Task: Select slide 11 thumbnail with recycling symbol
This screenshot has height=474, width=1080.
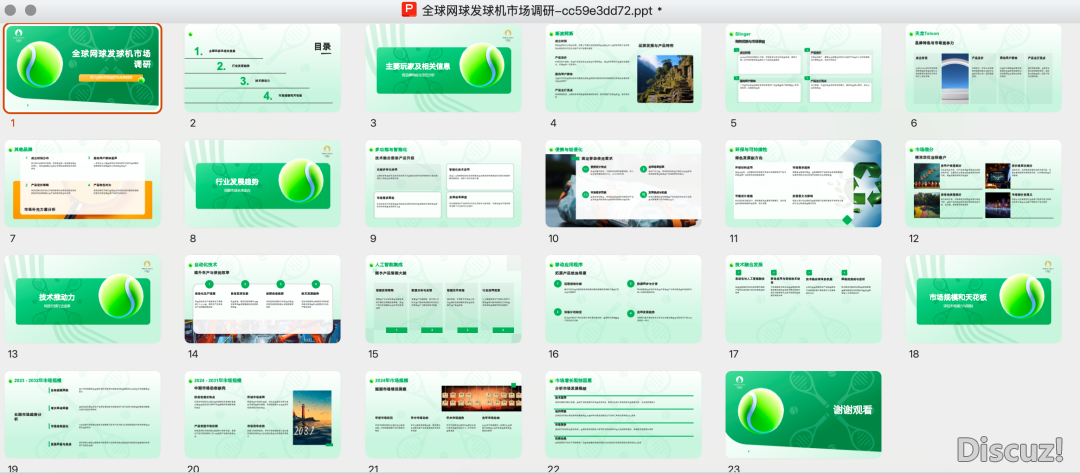Action: 803,184
